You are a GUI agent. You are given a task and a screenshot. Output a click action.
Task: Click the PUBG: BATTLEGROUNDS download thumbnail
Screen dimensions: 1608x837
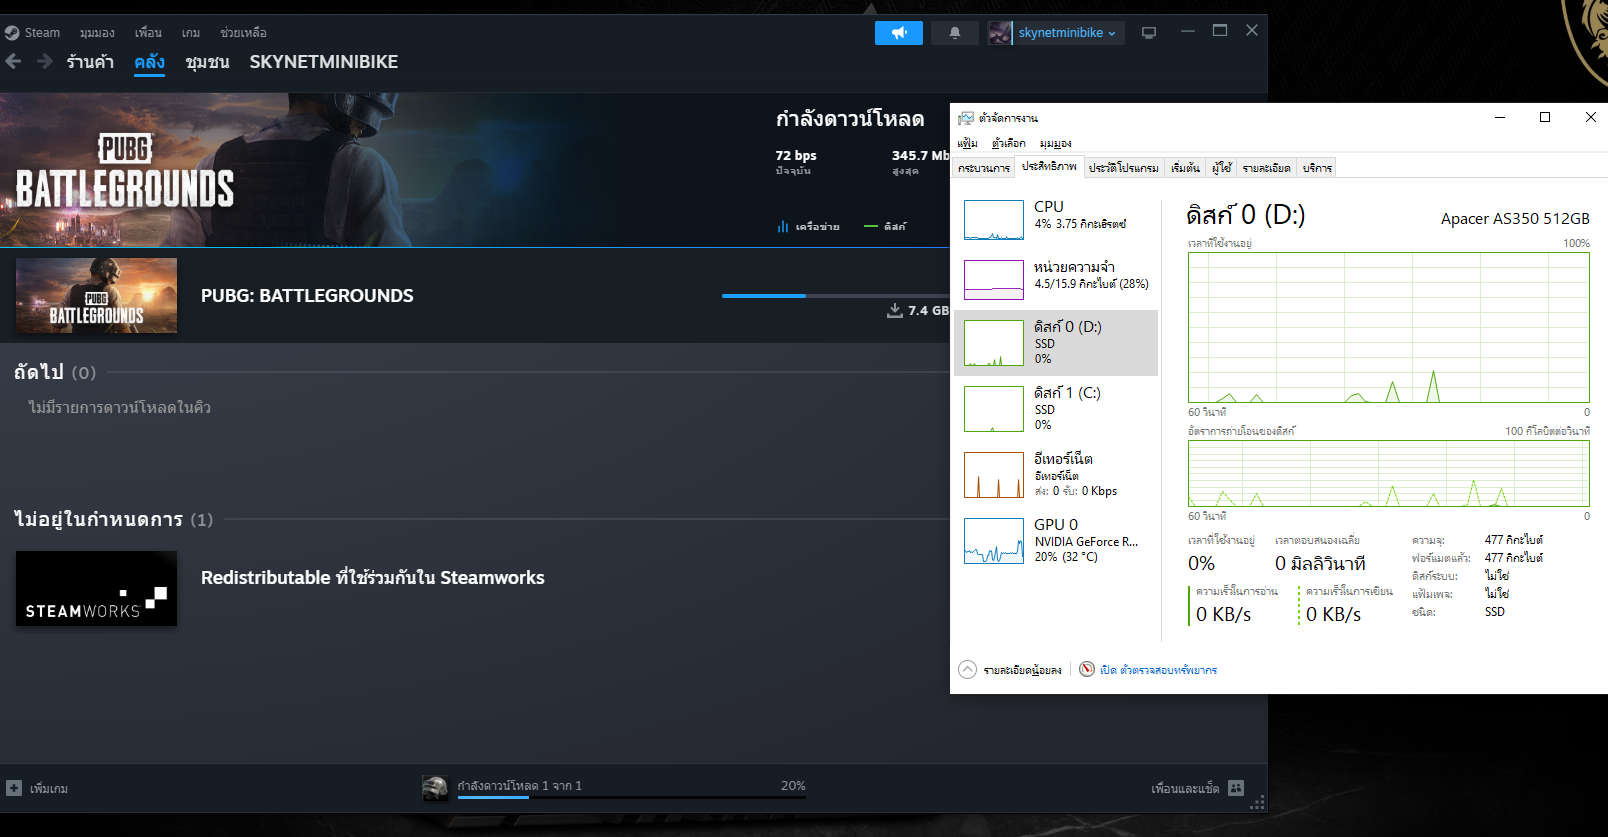[x=96, y=296]
